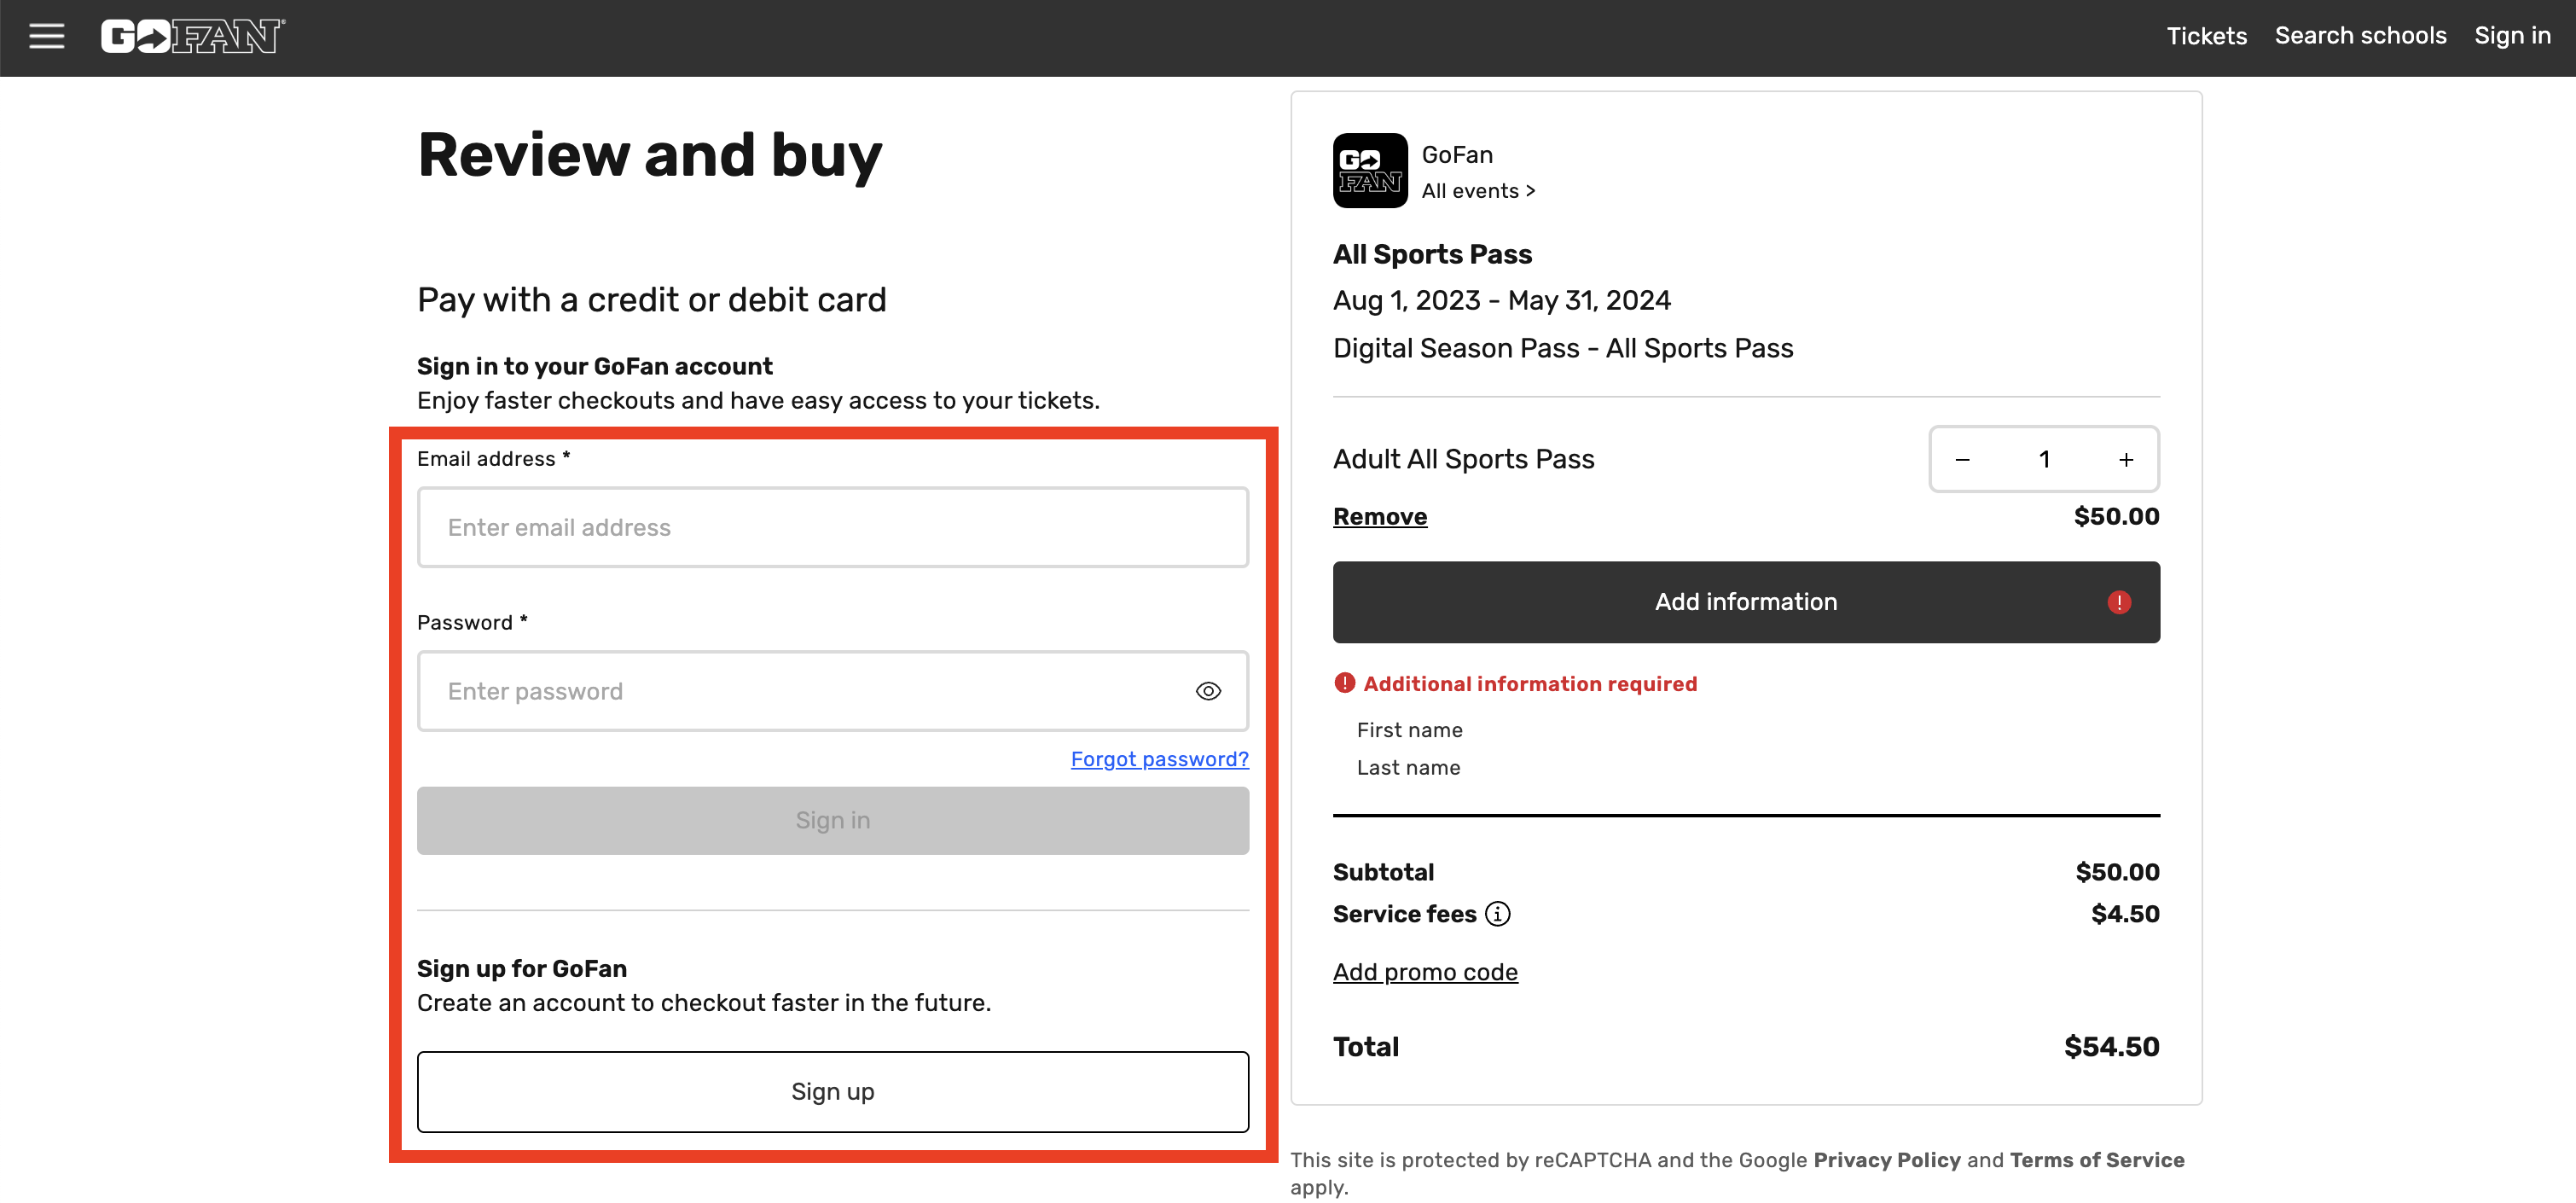Open the Google Privacy Policy link
Image resolution: width=2576 pixels, height=1203 pixels.
click(1887, 1160)
